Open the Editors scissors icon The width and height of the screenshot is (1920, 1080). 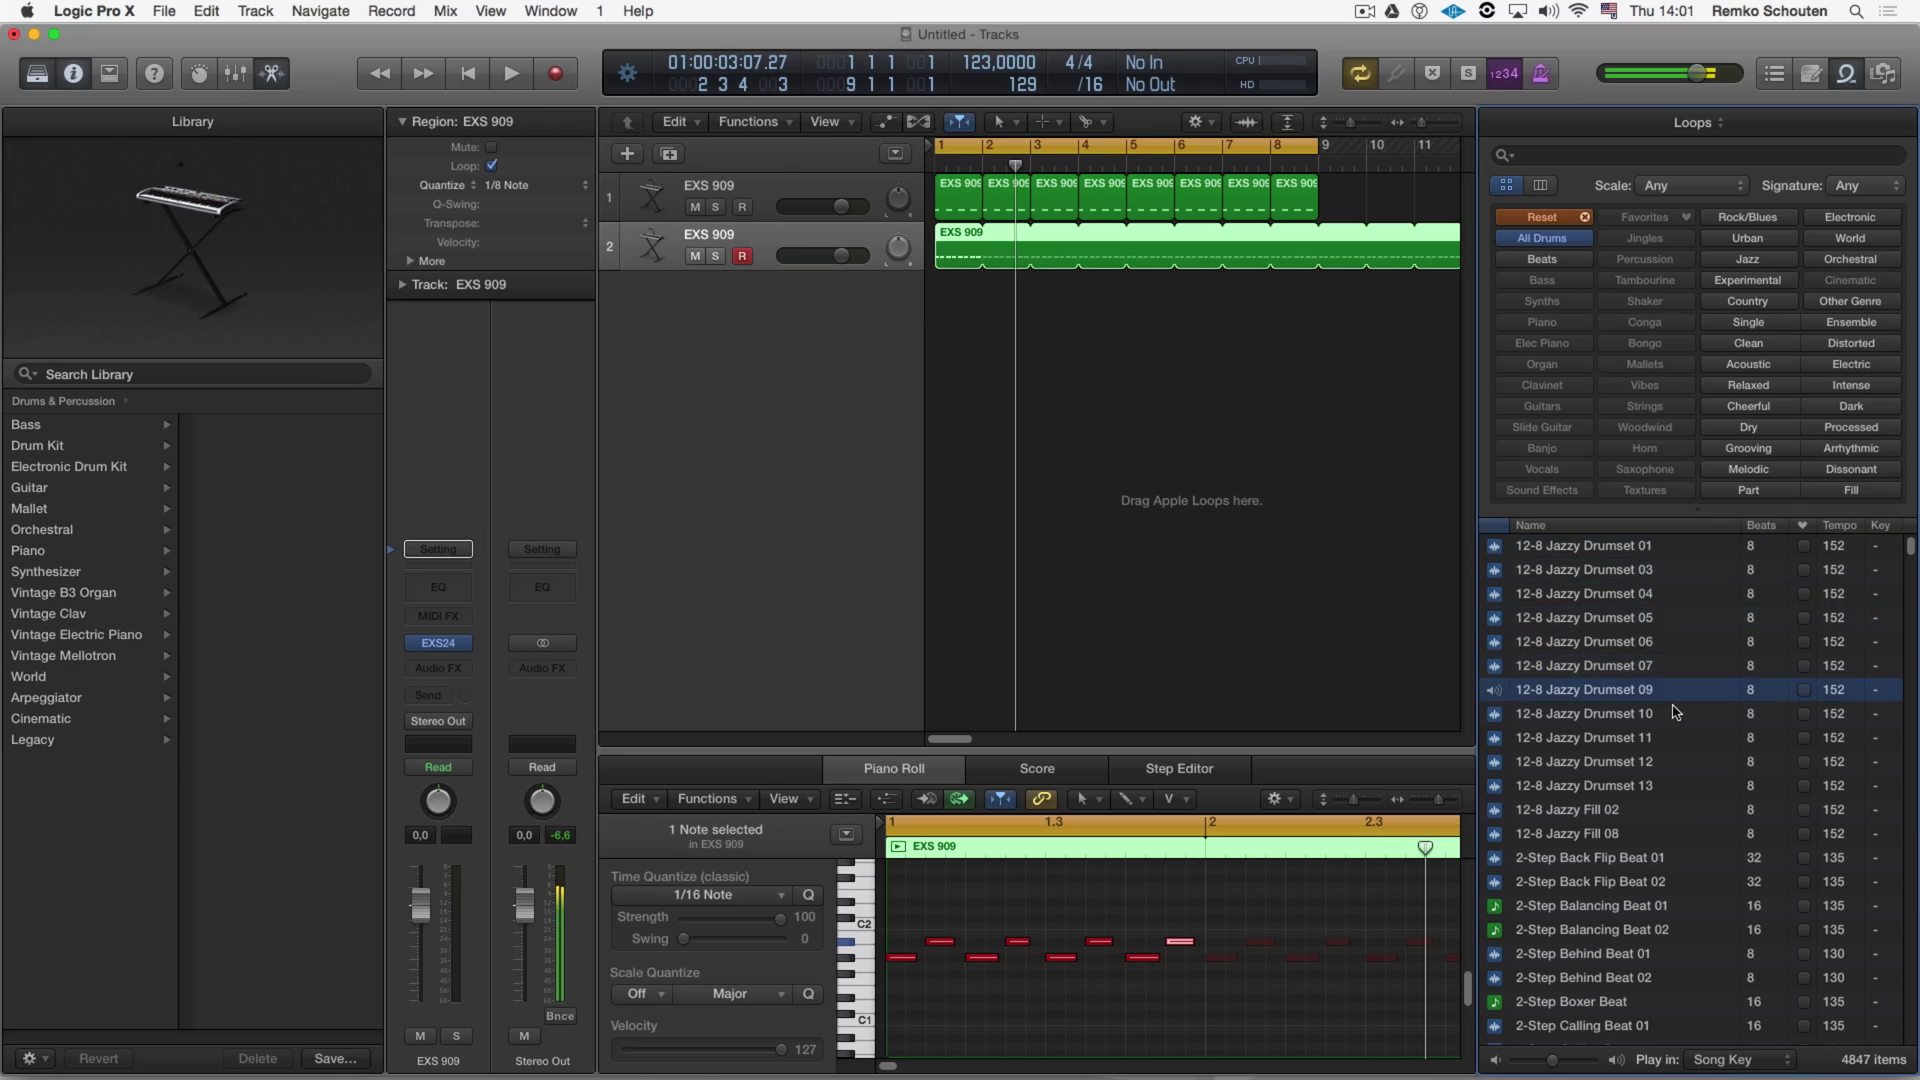point(271,73)
